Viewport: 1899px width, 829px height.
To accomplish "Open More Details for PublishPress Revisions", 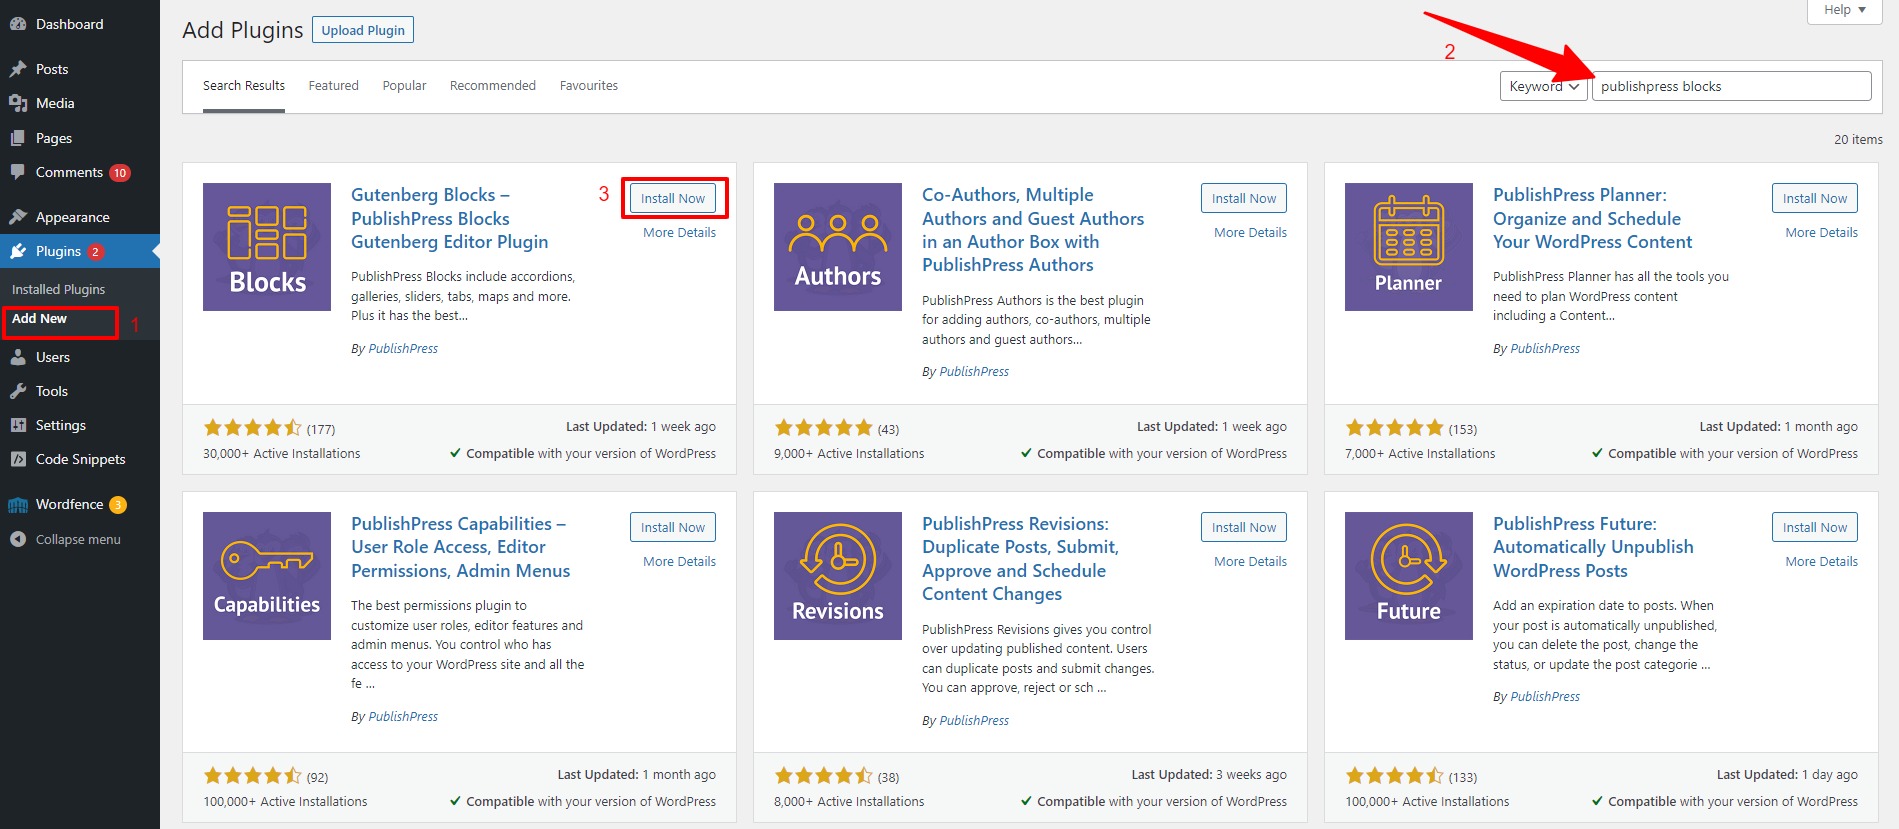I will coord(1250,562).
